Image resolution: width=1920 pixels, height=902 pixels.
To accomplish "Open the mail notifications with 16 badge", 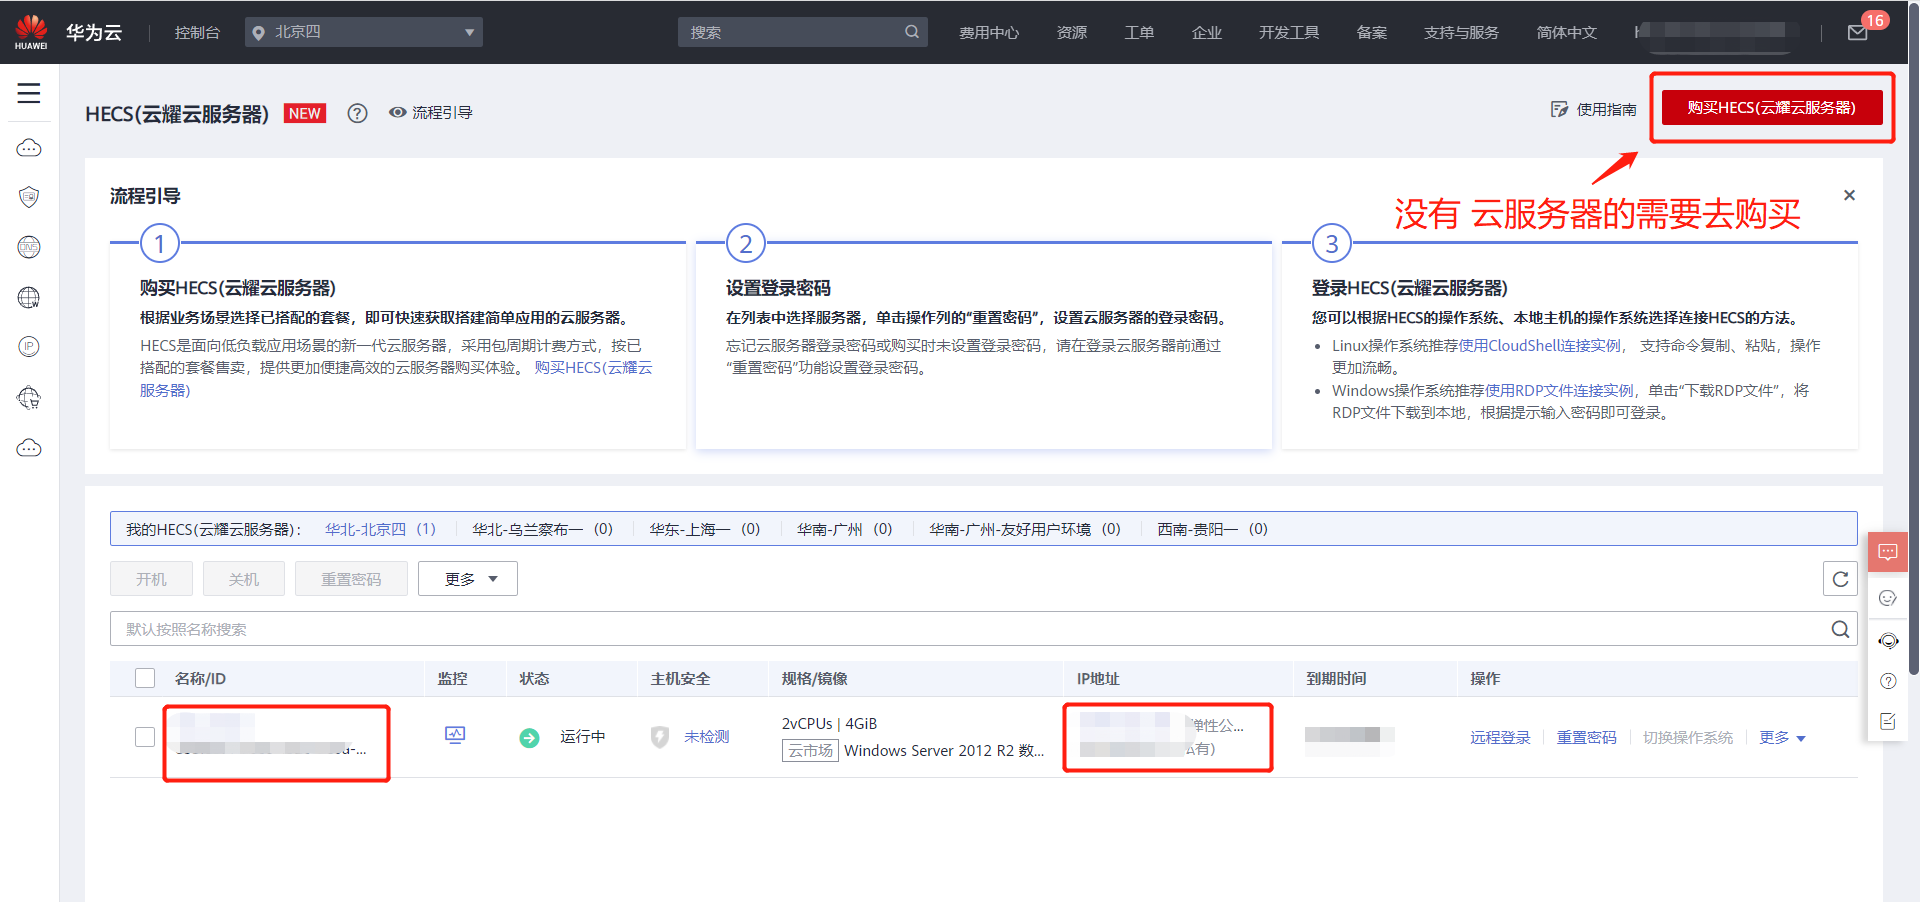I will pyautogui.click(x=1858, y=32).
